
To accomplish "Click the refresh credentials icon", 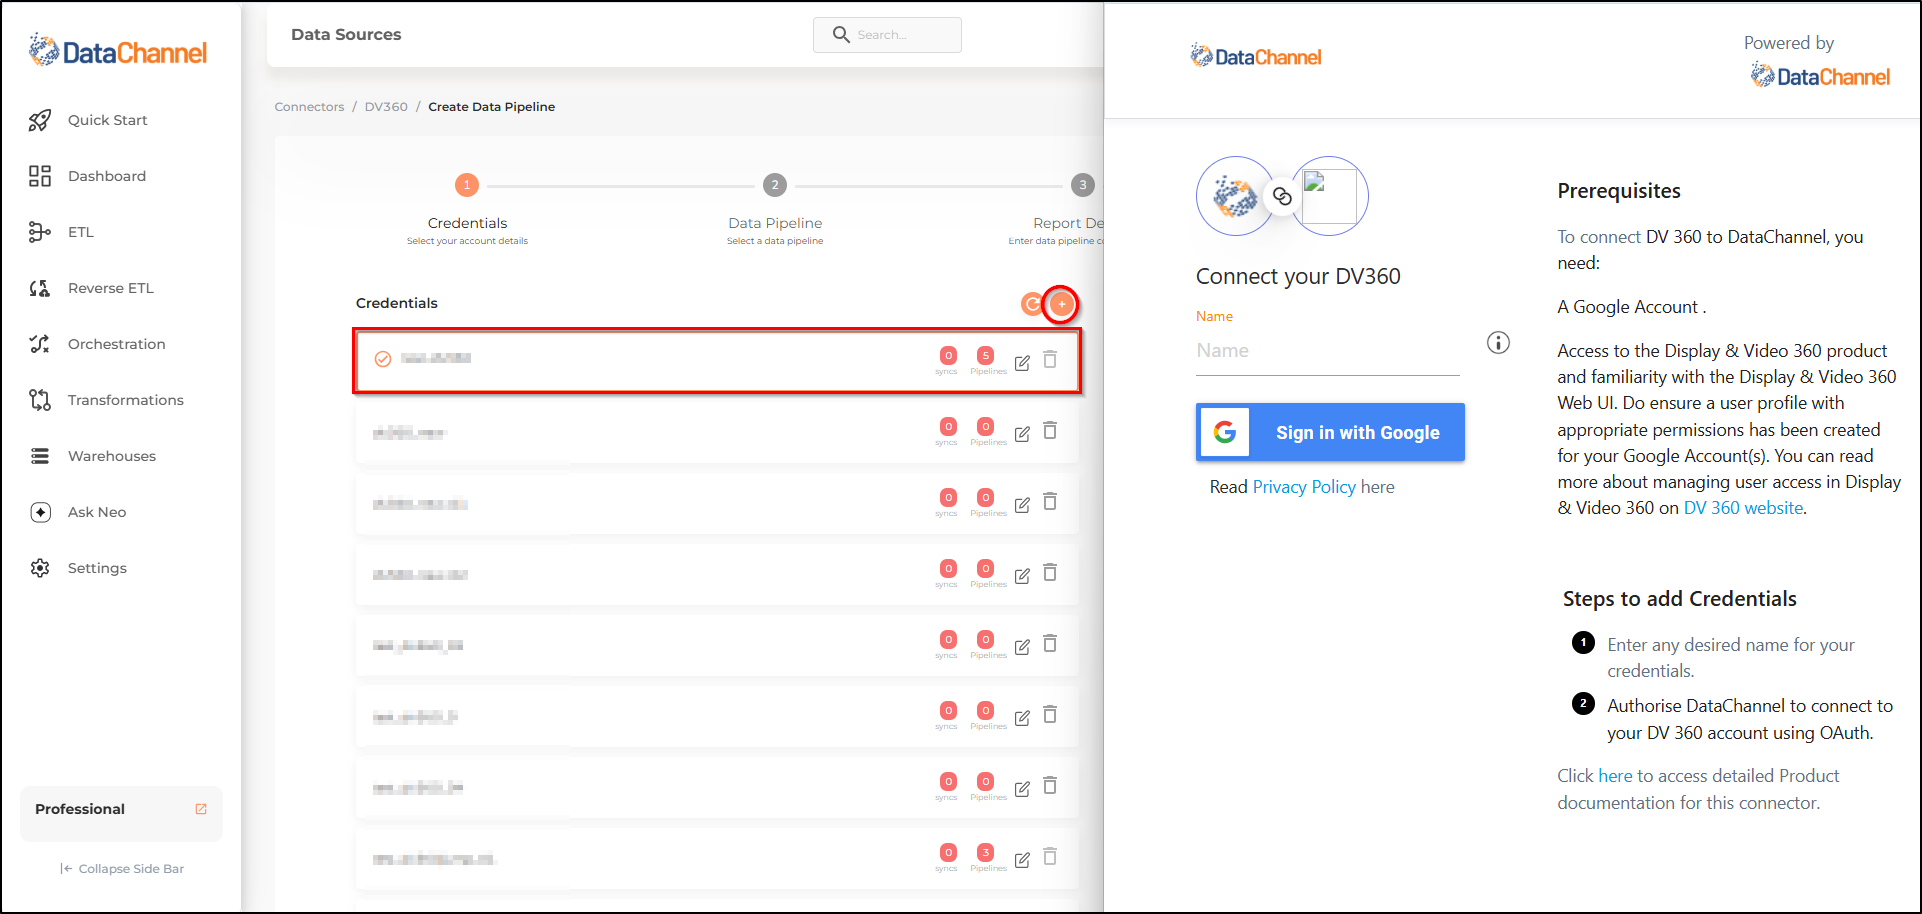I will tap(1031, 304).
